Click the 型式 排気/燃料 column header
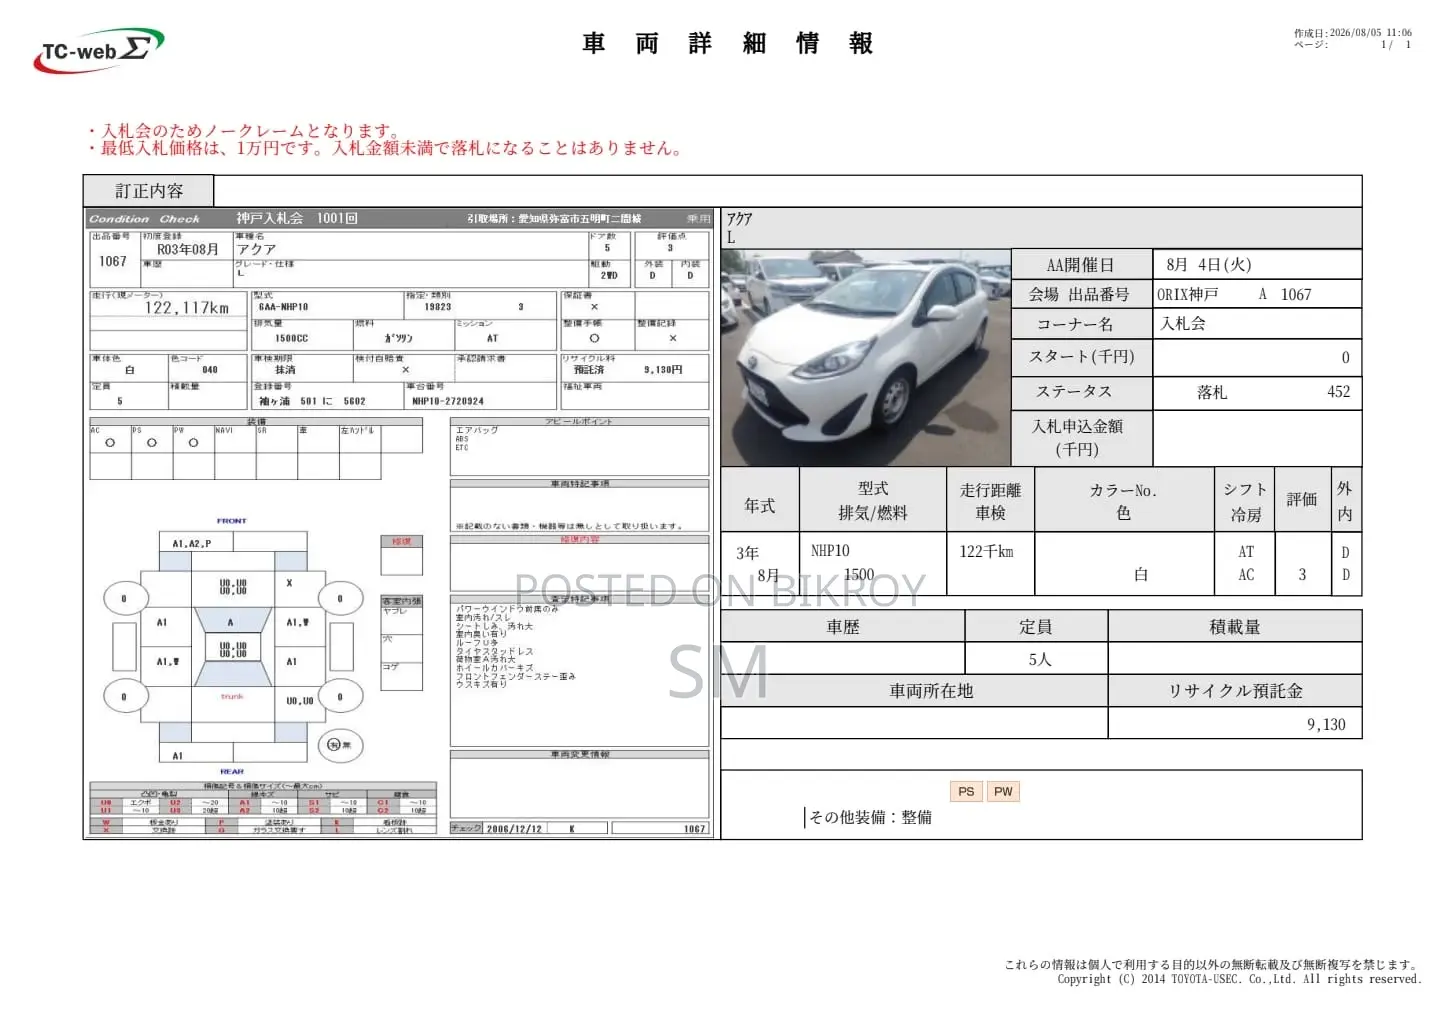The width and height of the screenshot is (1440, 1017). [x=873, y=501]
